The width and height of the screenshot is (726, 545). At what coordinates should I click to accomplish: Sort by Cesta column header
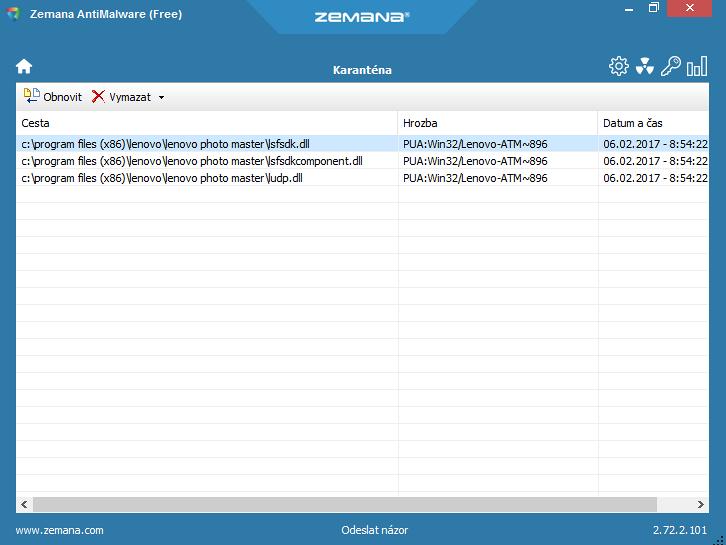click(x=207, y=123)
